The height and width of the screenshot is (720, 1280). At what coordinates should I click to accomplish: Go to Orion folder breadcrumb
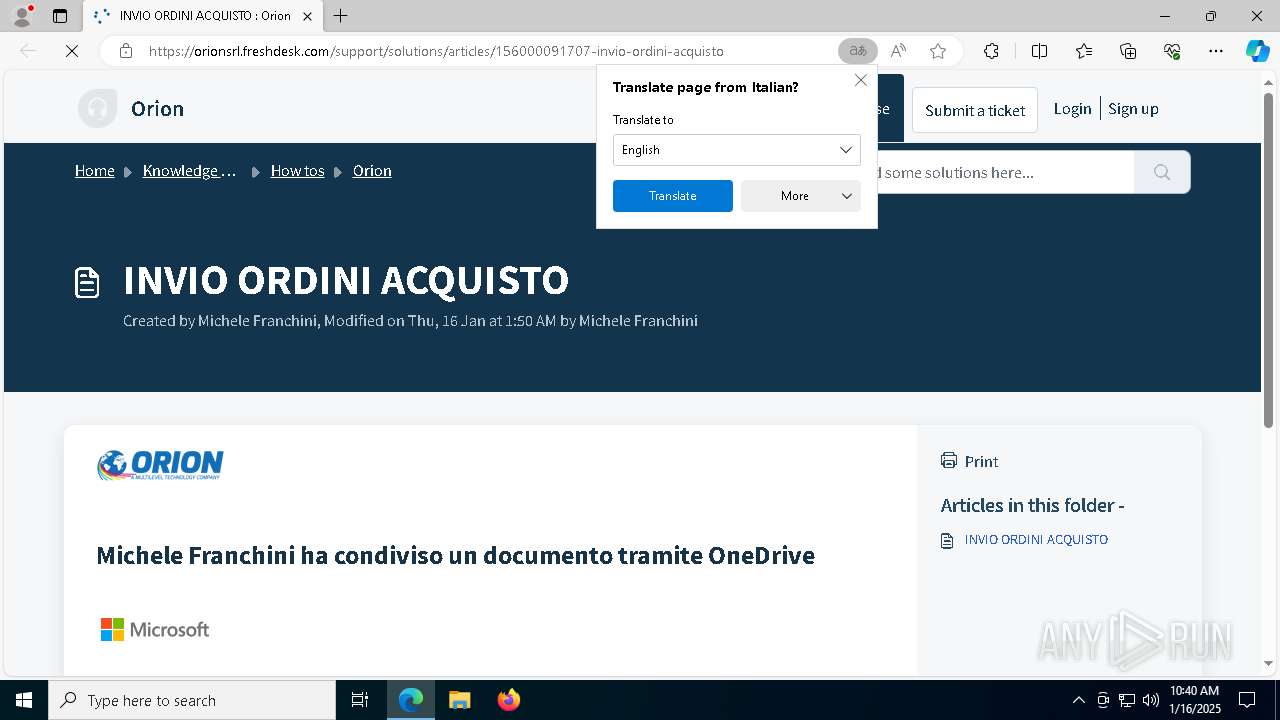click(x=372, y=171)
